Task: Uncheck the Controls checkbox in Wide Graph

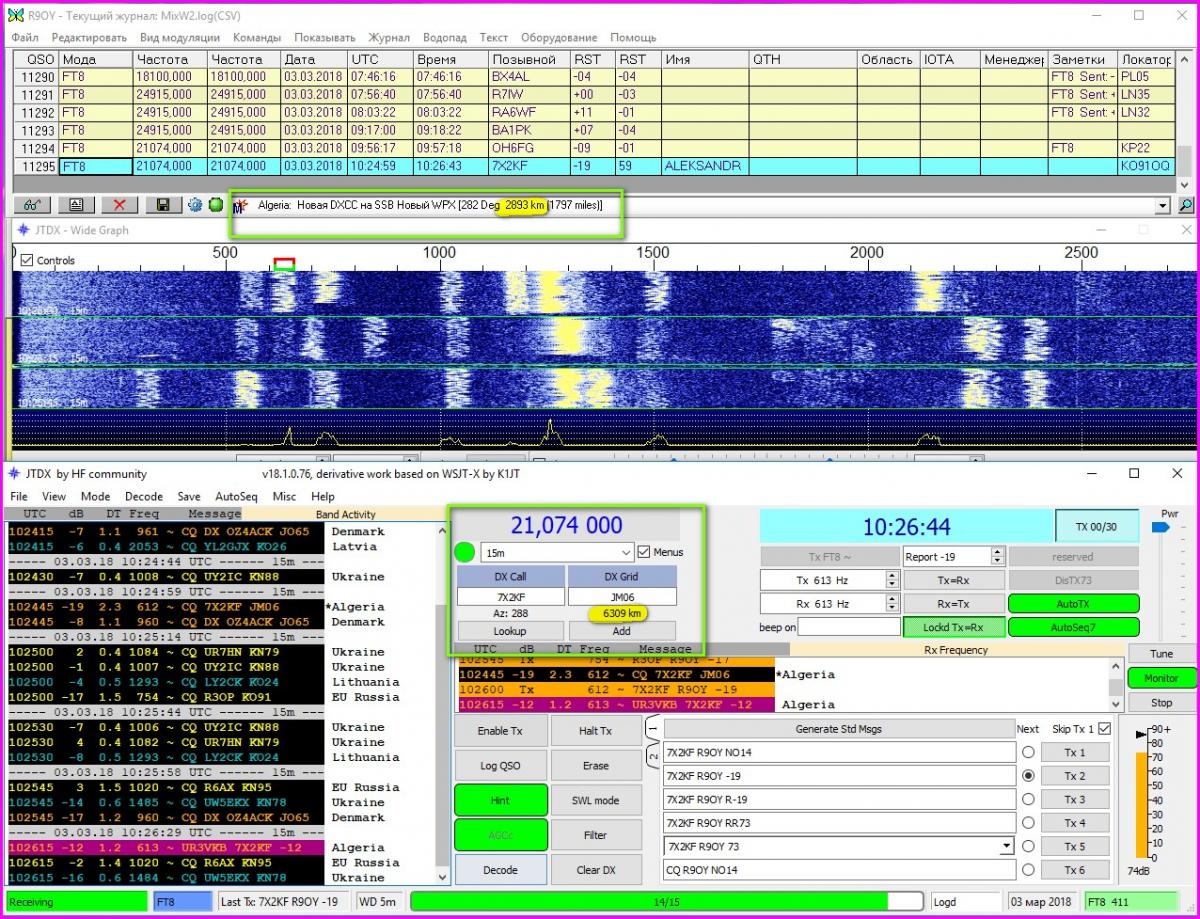Action: [x=27, y=260]
